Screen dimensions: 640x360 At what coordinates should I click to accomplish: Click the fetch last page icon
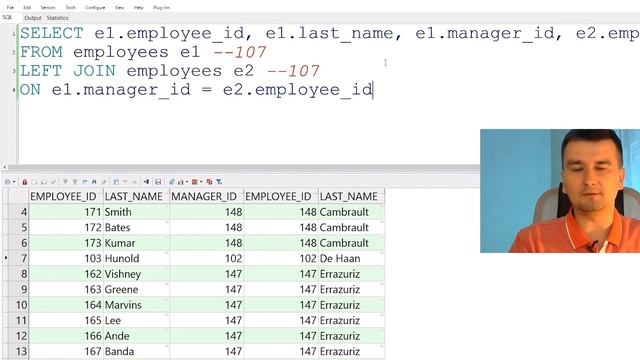(x=75, y=182)
